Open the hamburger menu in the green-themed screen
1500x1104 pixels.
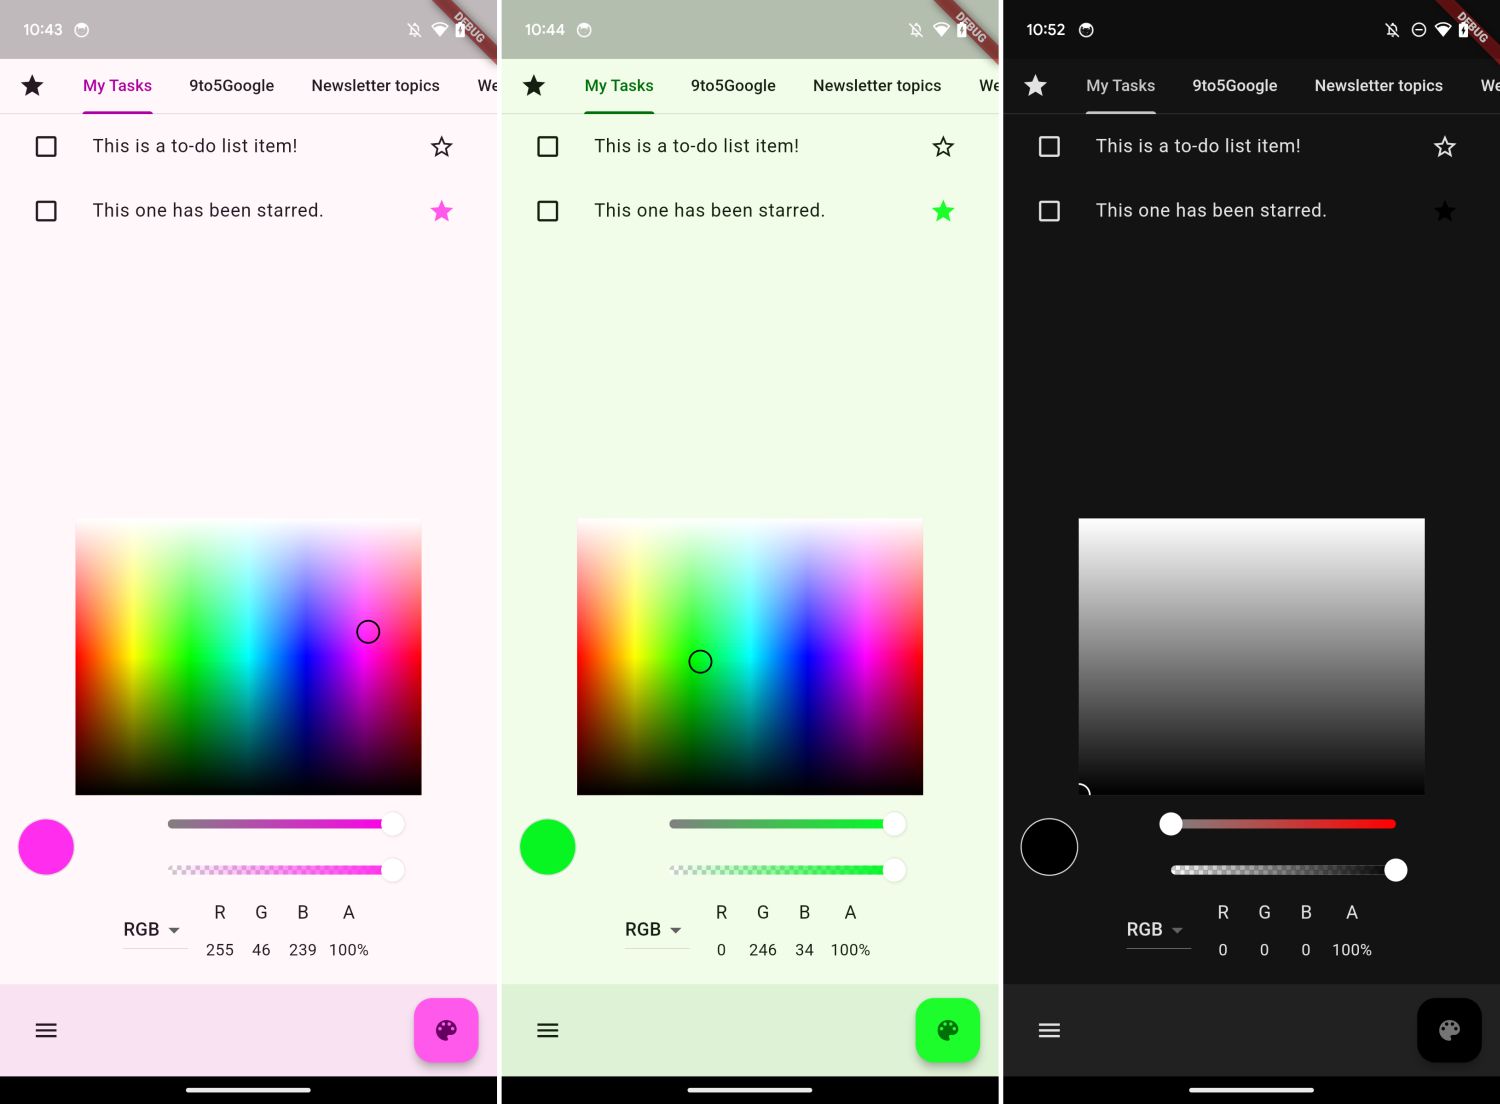click(x=548, y=1030)
